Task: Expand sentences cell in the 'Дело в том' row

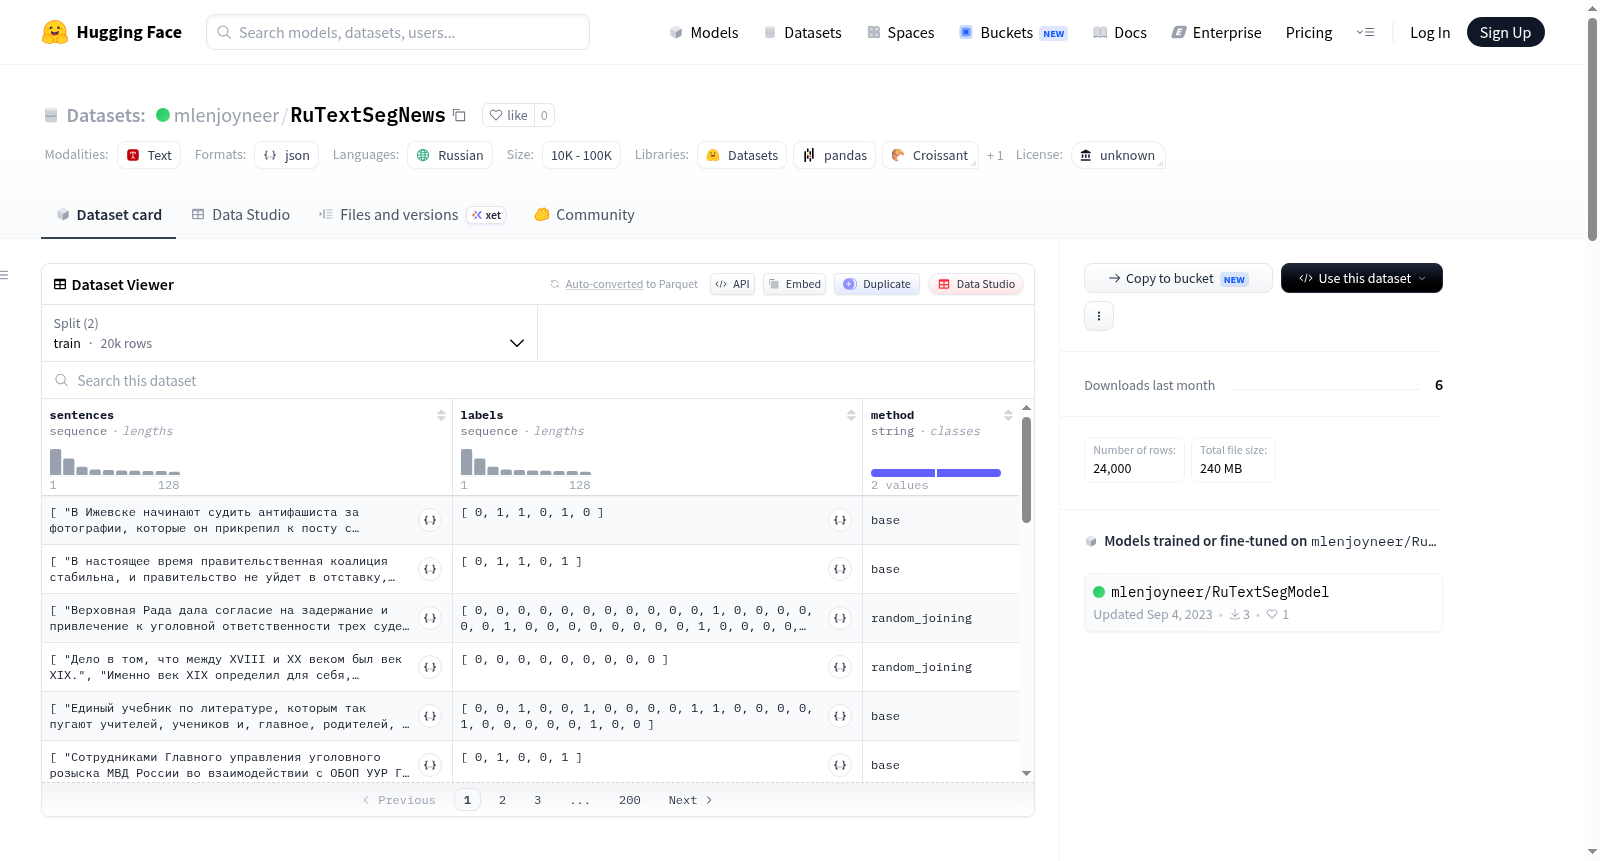Action: point(430,667)
